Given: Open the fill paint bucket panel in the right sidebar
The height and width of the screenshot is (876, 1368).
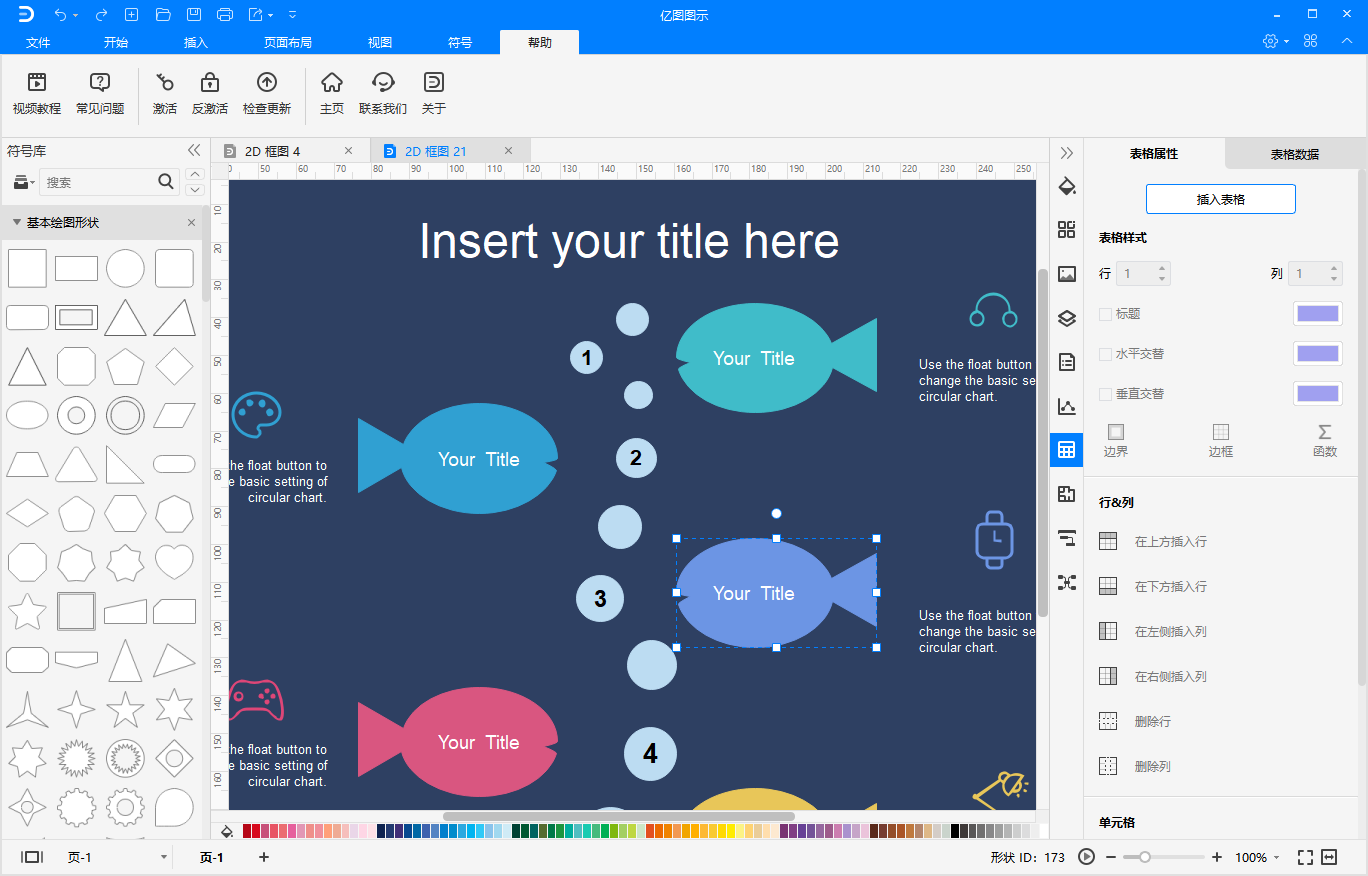Looking at the screenshot, I should click(x=1067, y=187).
